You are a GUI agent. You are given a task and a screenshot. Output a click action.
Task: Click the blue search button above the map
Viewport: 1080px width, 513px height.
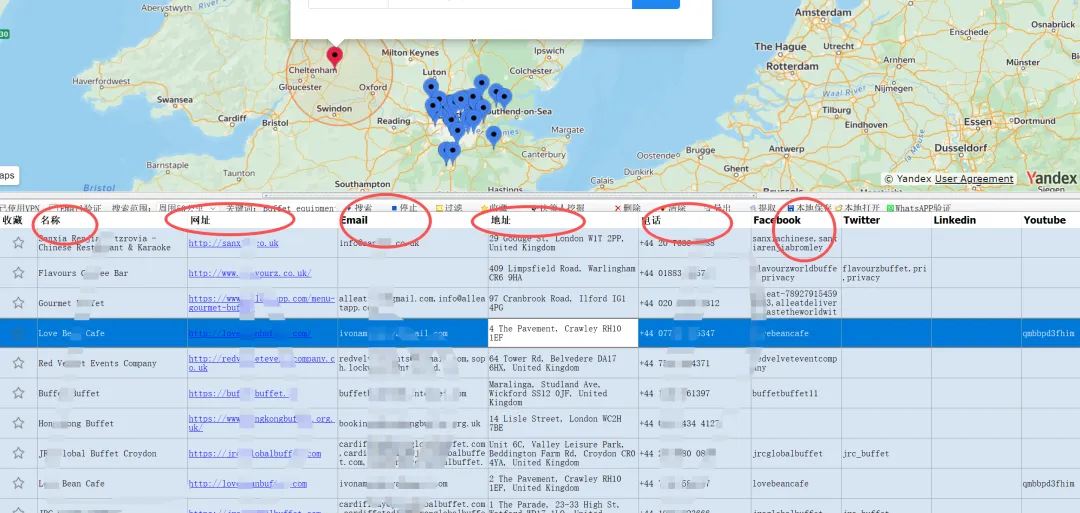(655, 3)
